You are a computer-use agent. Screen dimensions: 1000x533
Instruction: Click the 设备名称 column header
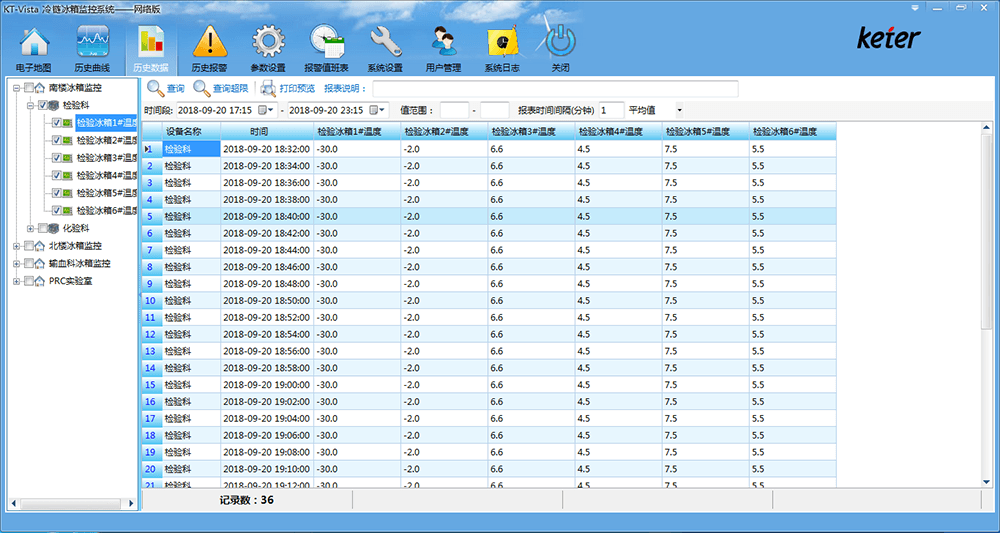point(191,131)
